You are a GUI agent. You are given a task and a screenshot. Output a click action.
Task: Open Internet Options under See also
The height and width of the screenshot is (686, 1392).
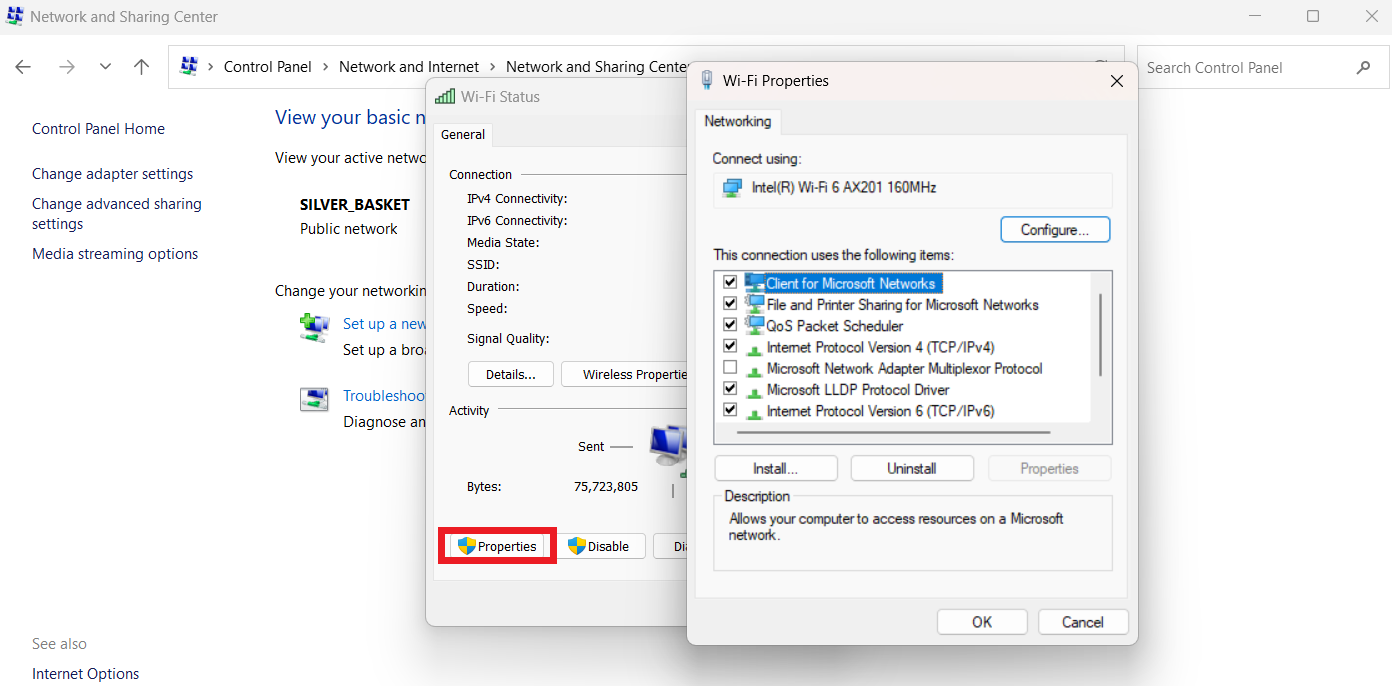86,674
